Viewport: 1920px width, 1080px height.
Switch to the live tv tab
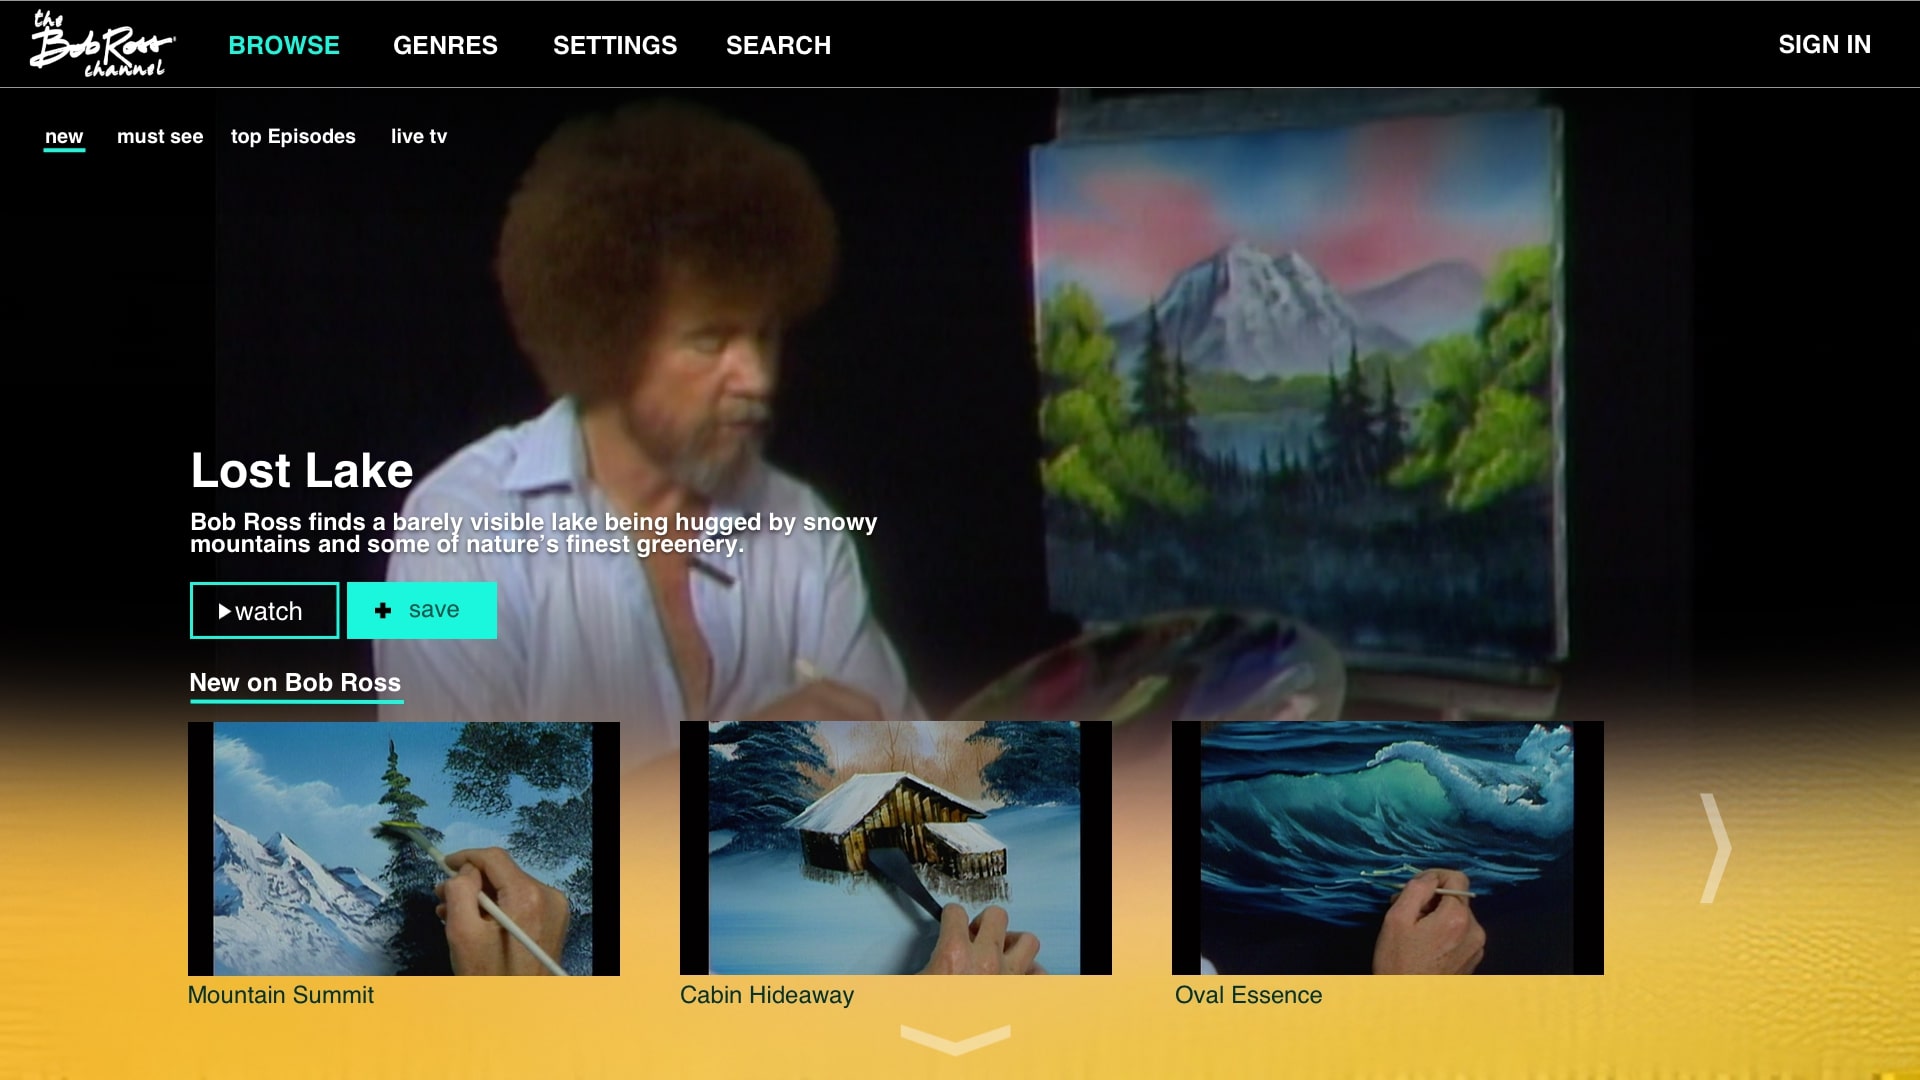[x=419, y=137]
